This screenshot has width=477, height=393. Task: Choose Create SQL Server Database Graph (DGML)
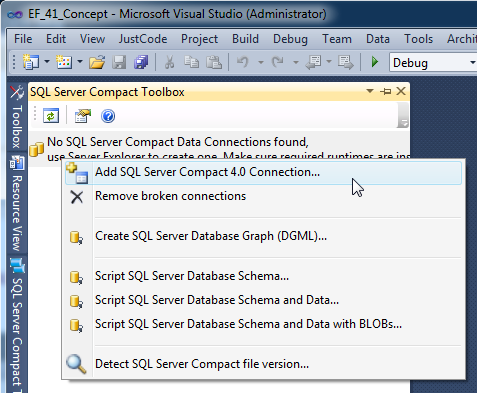click(263, 236)
